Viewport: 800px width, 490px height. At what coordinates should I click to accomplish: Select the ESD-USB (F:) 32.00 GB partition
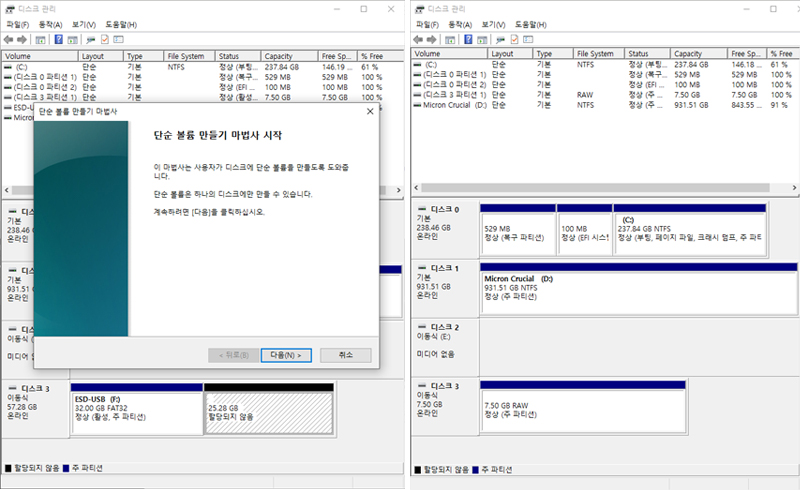coord(136,410)
